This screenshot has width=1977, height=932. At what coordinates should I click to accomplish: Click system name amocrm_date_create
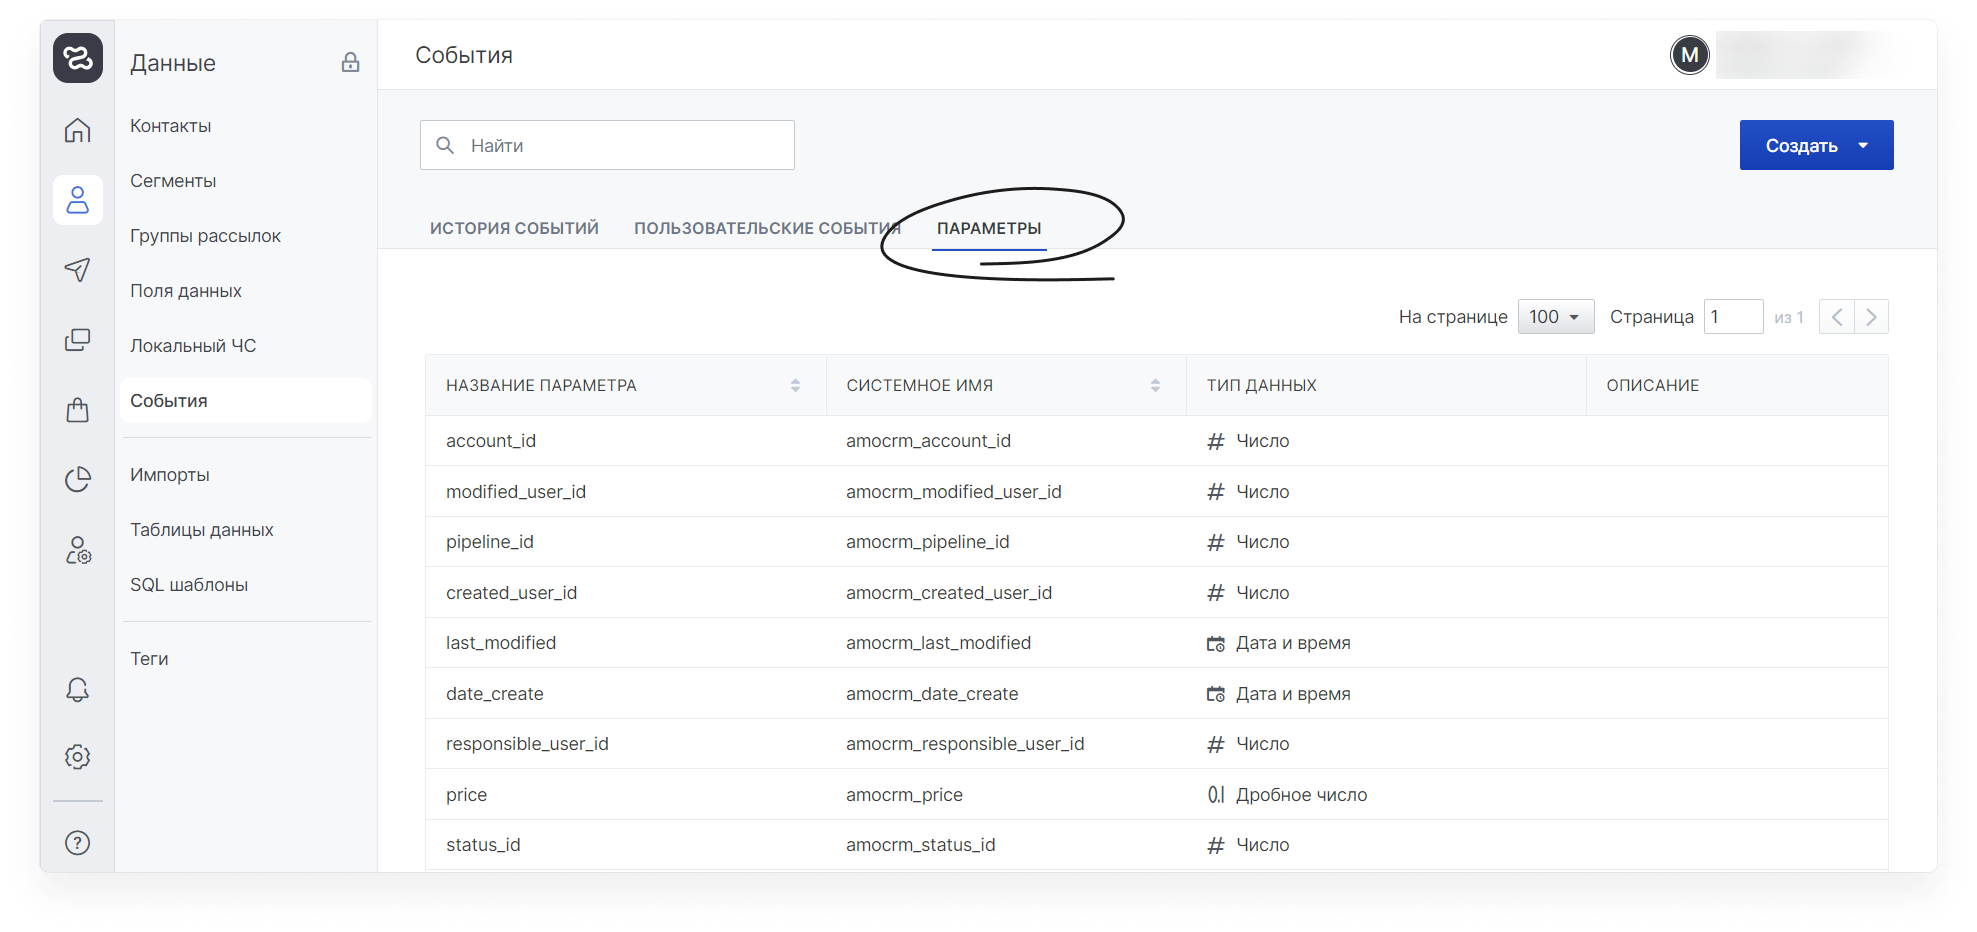pyautogui.click(x=932, y=694)
